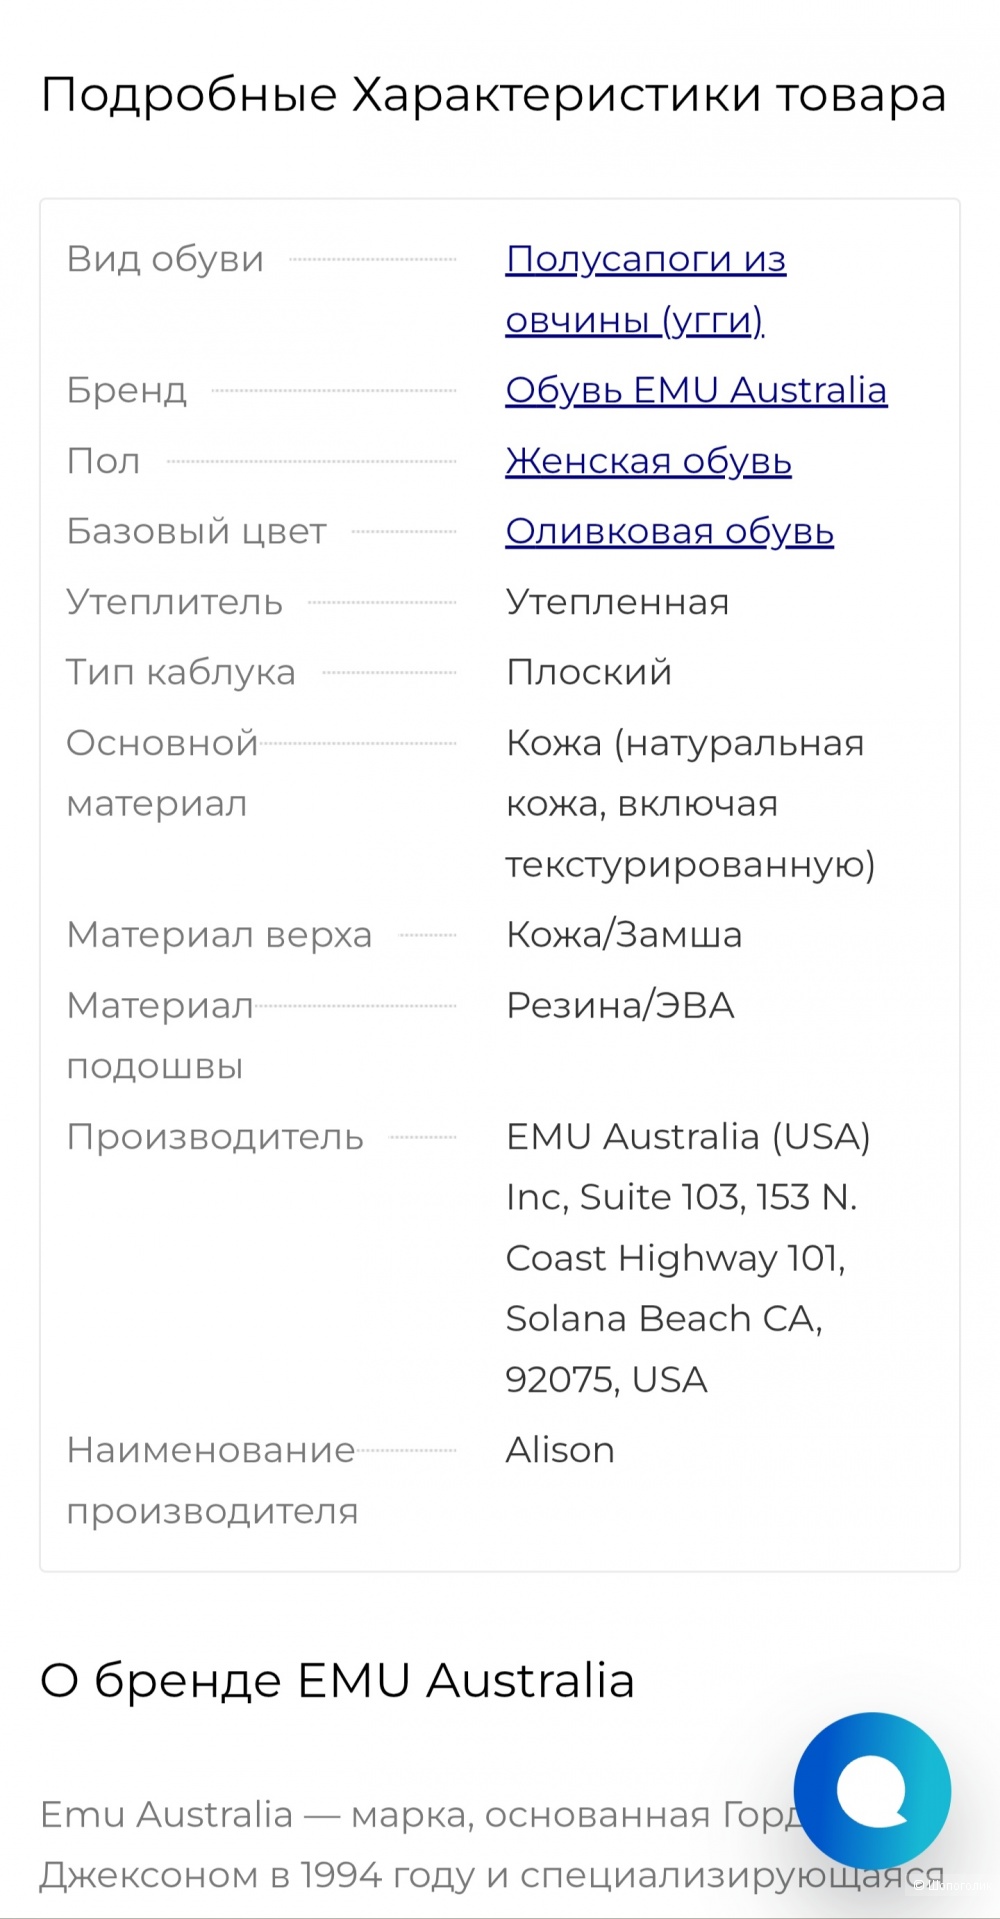Click the "Вид обуви" row label
Screen dimensions: 1000x1919
[x=164, y=259]
